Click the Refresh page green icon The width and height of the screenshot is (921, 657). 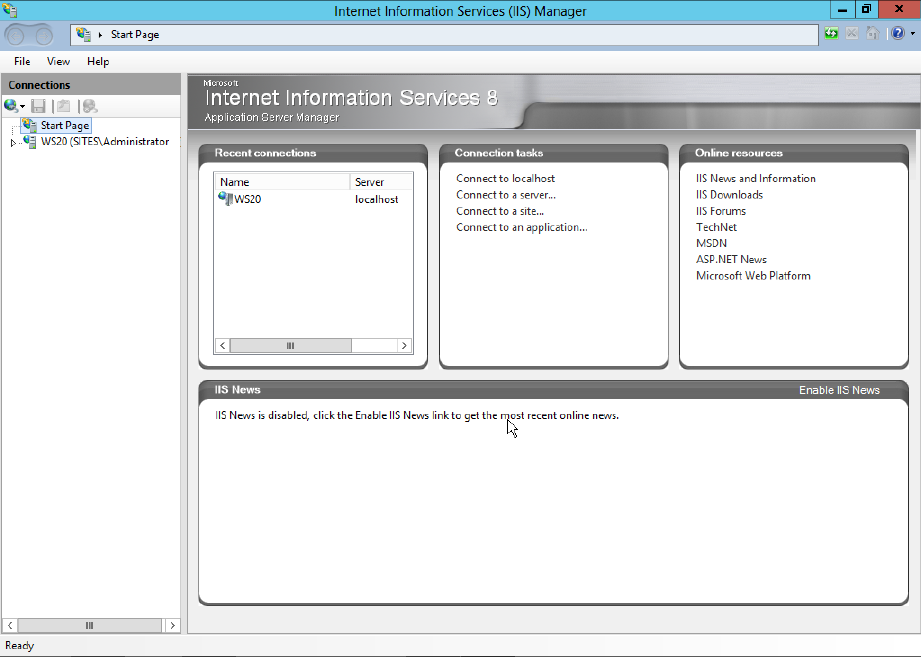[x=831, y=33]
